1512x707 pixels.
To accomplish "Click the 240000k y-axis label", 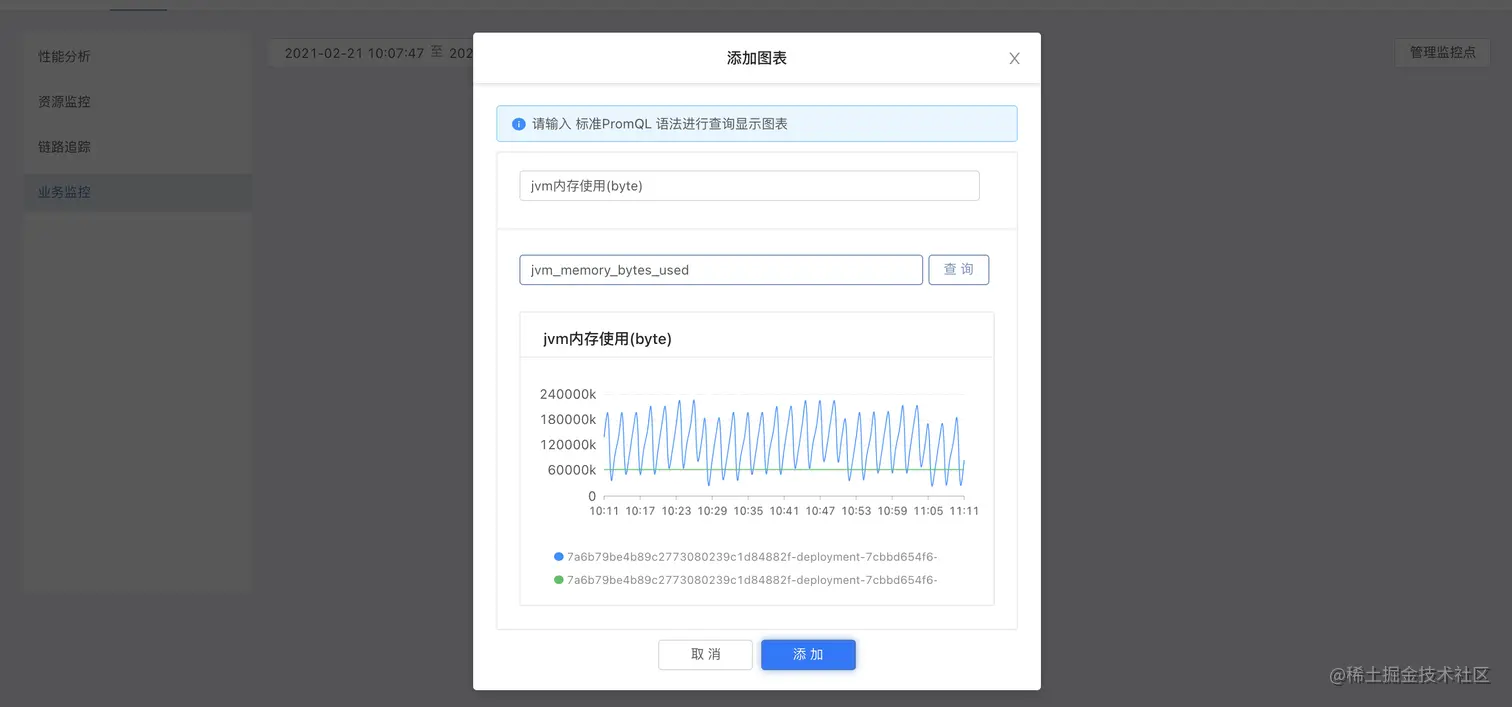I will [x=568, y=394].
